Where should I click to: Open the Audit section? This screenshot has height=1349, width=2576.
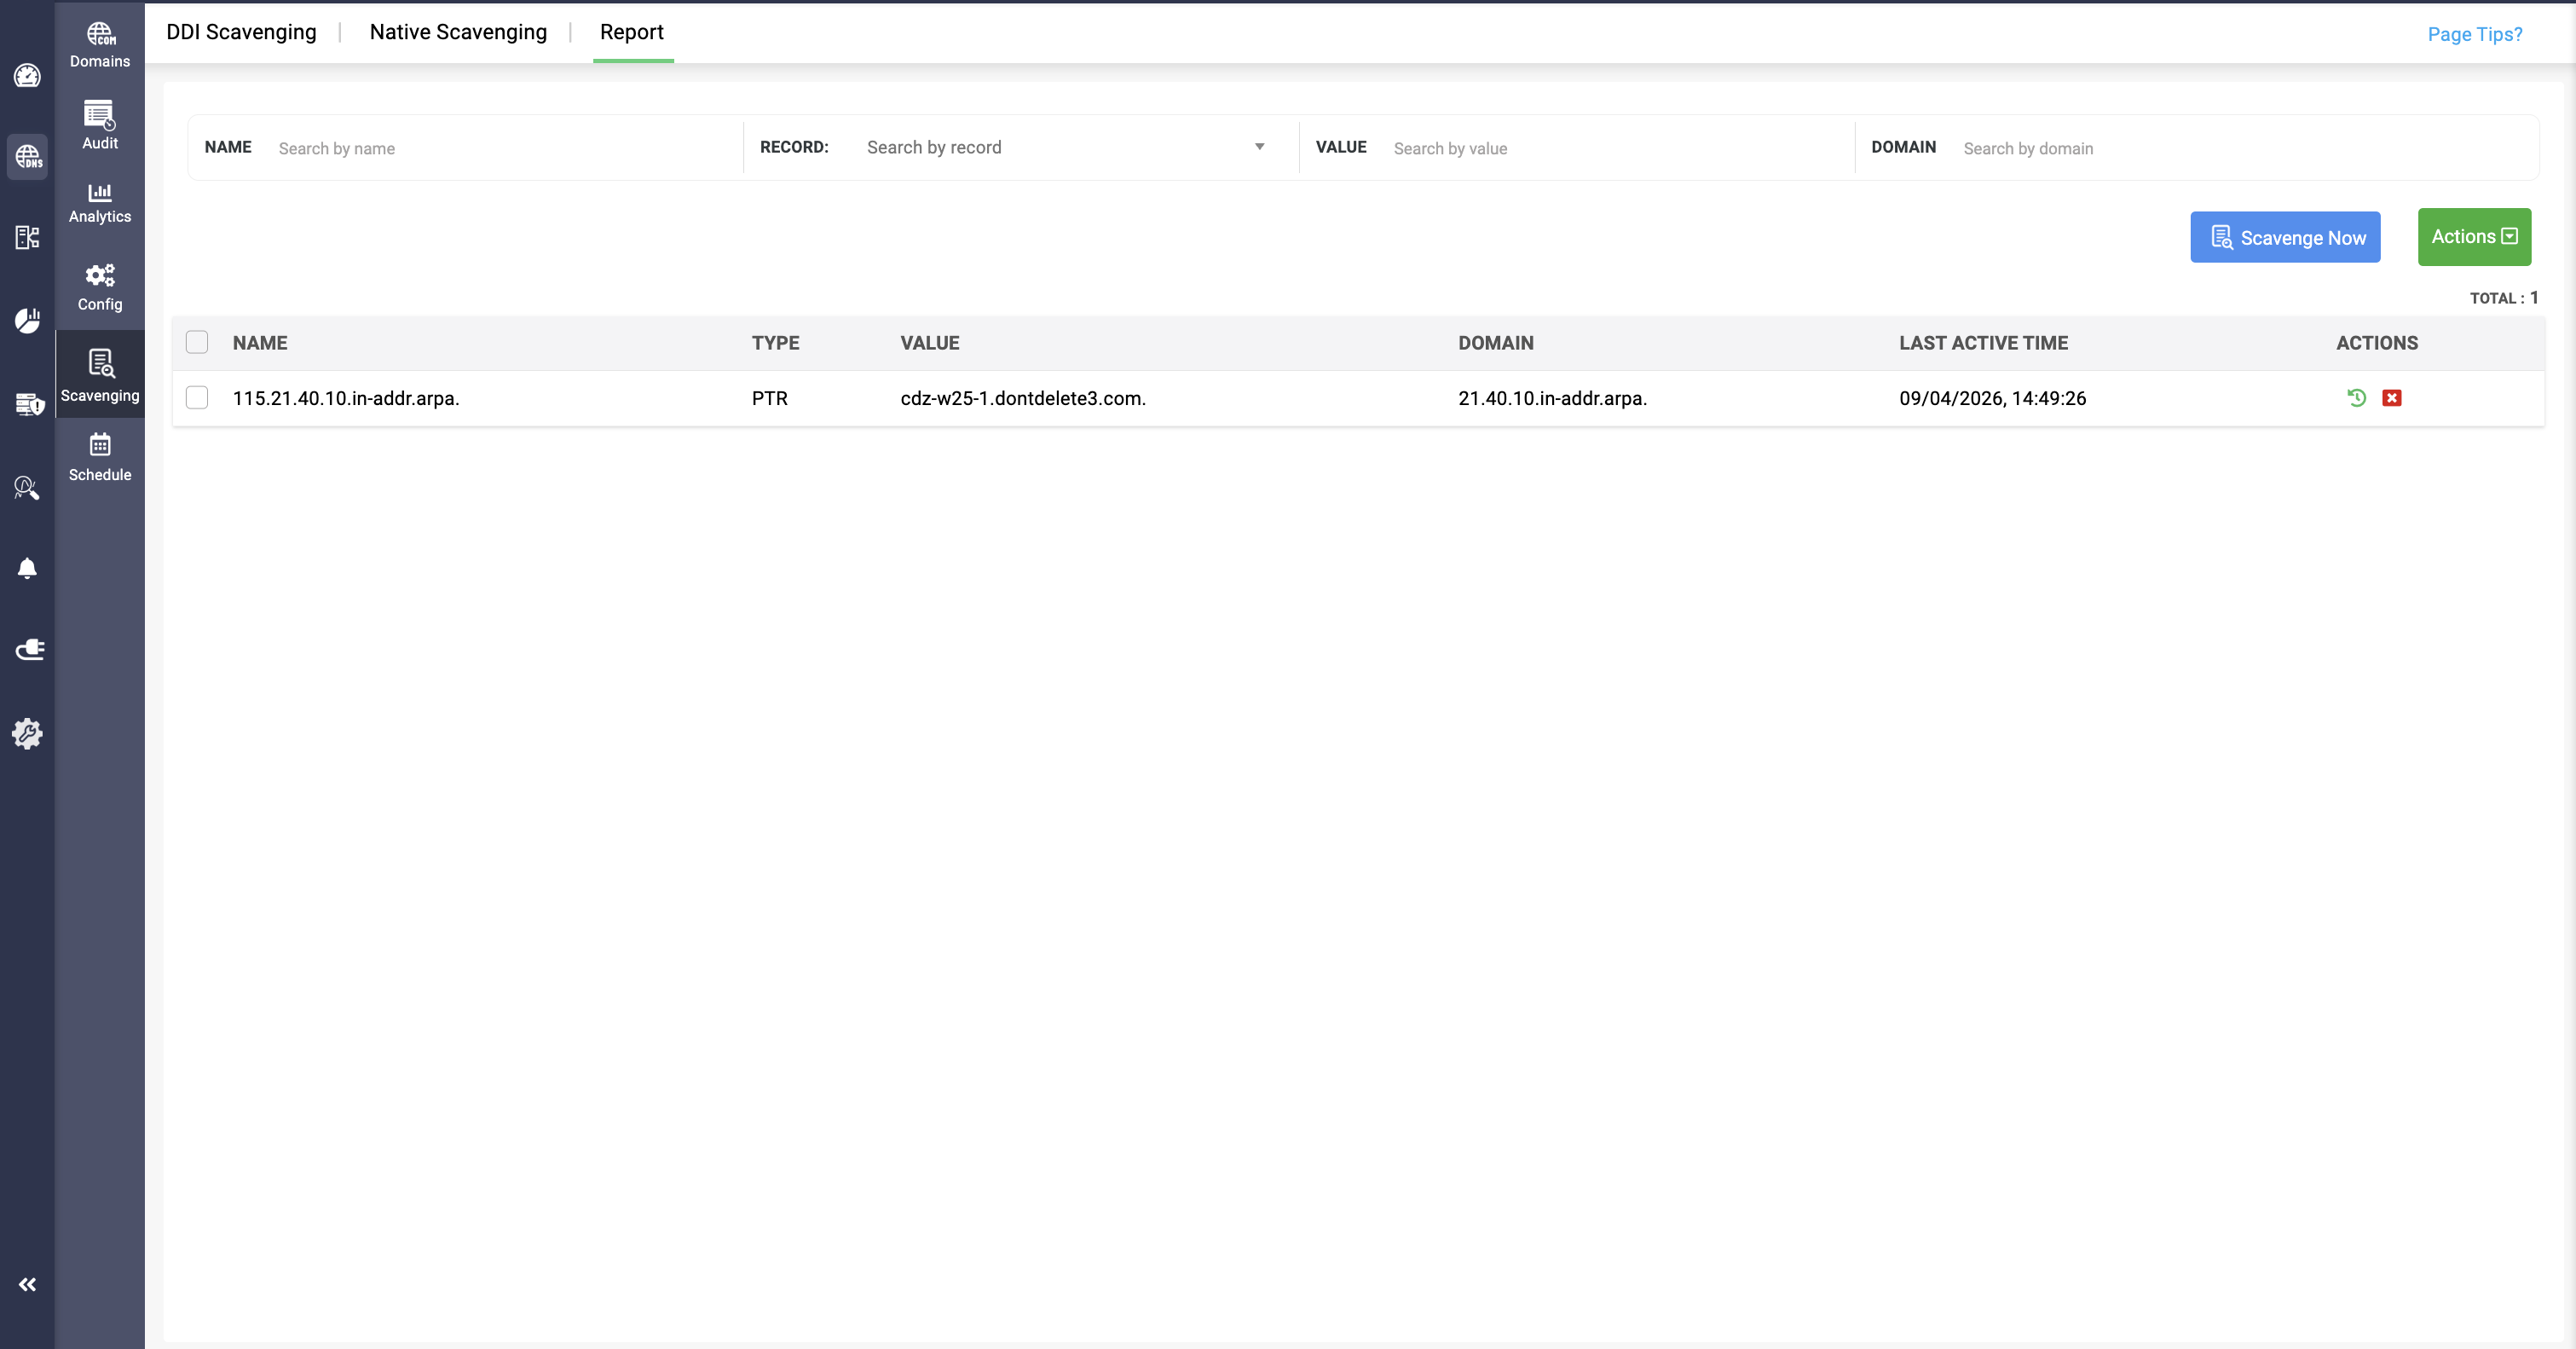click(x=100, y=126)
